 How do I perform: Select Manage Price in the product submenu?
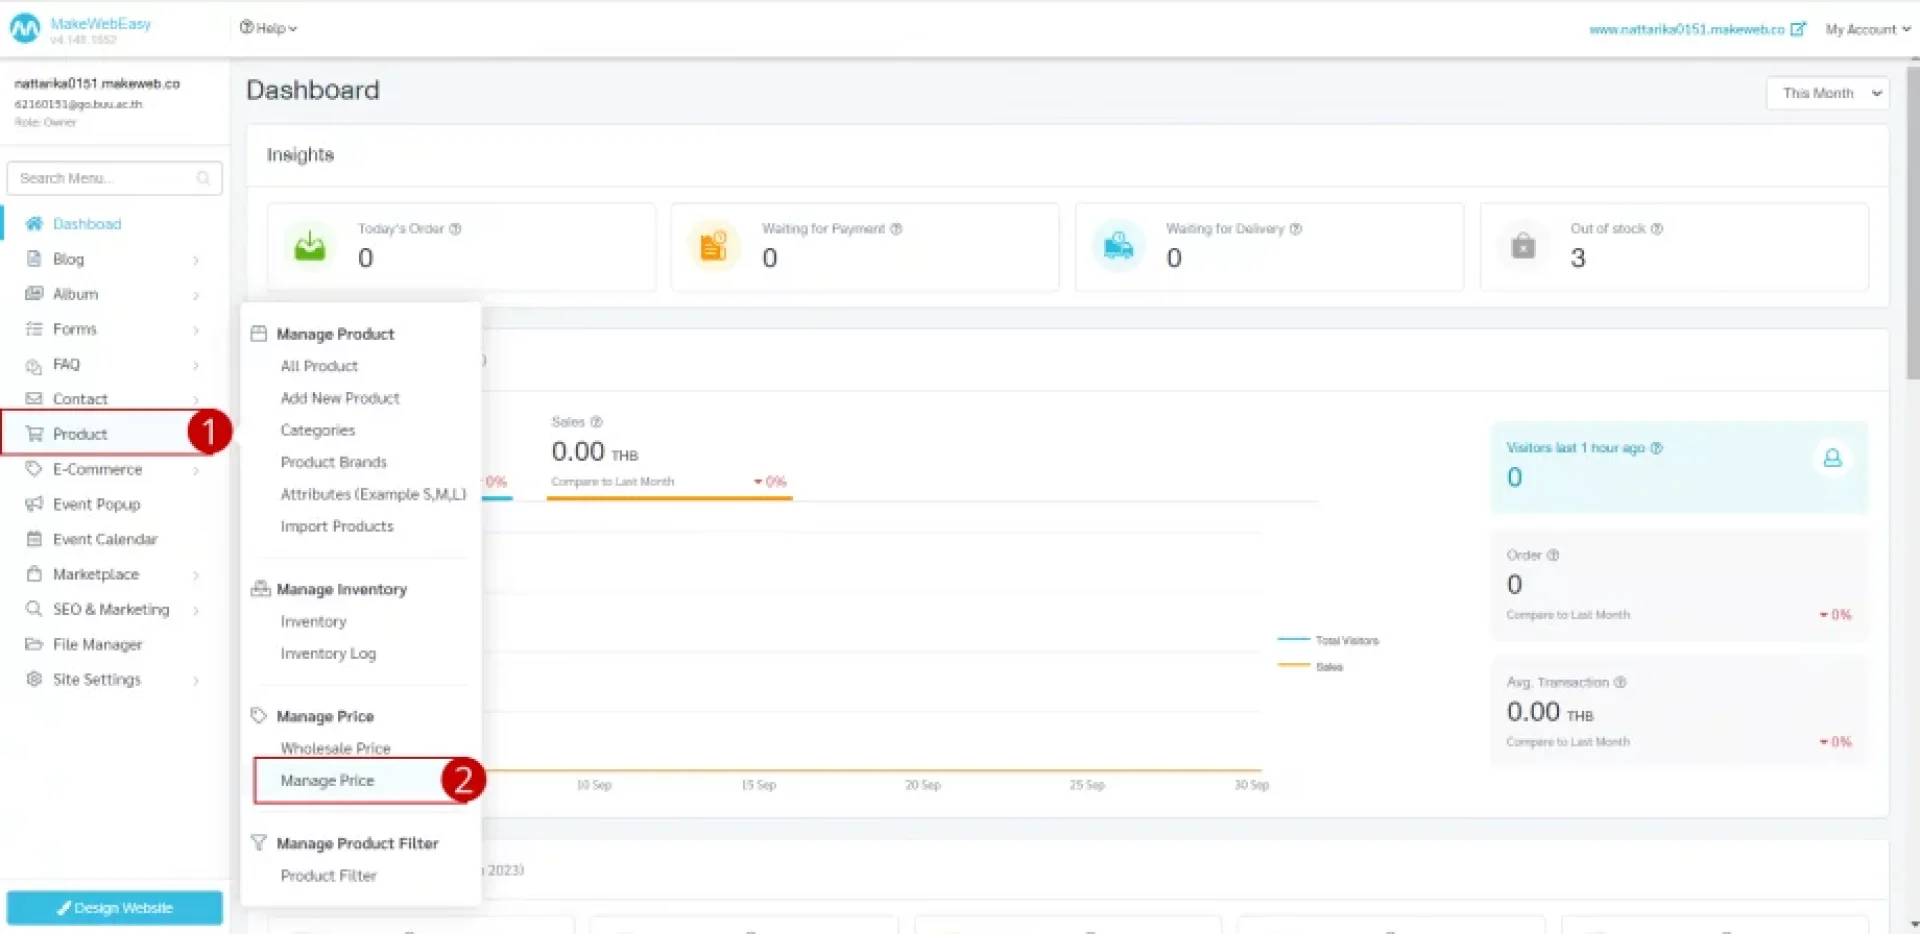(x=327, y=780)
